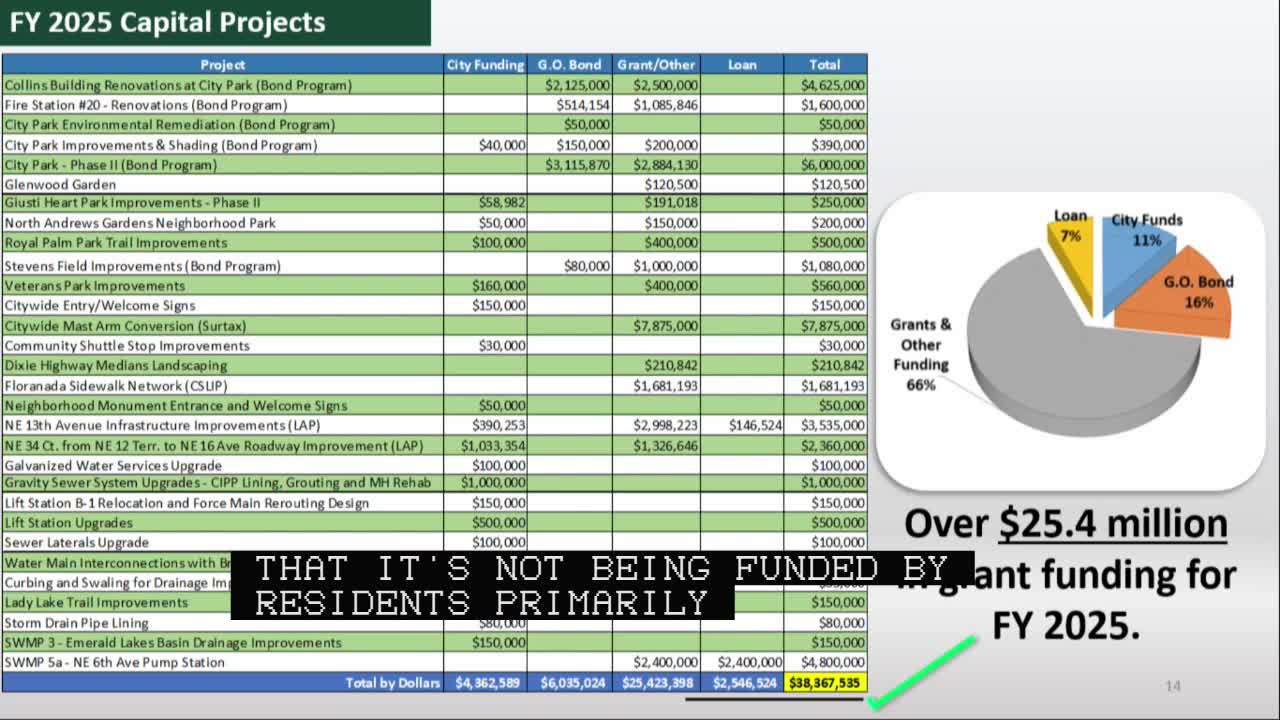Click the highlighted yellow grand total $38,367,535
The height and width of the screenshot is (720, 1280).
pyautogui.click(x=826, y=683)
